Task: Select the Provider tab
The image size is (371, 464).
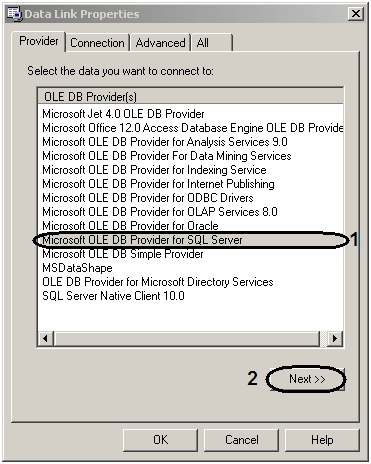Action: (39, 41)
